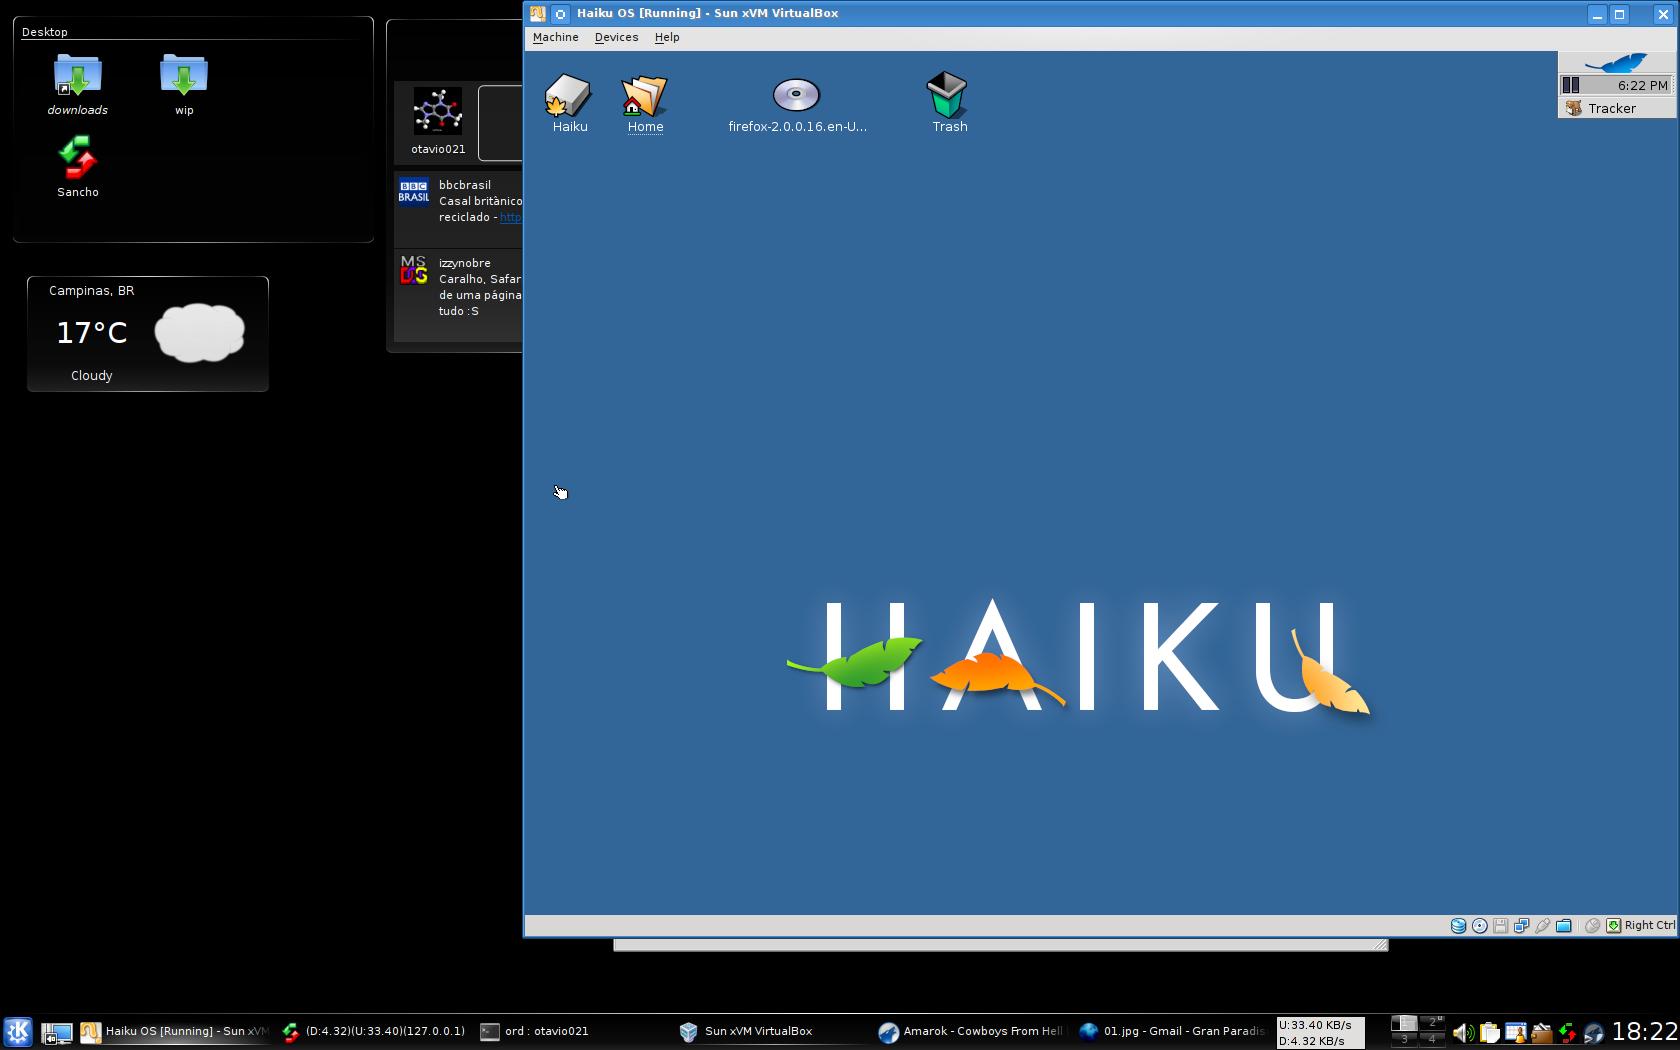Open the Devices menu in VirtualBox
Image resolution: width=1680 pixels, height=1050 pixels.
point(616,37)
